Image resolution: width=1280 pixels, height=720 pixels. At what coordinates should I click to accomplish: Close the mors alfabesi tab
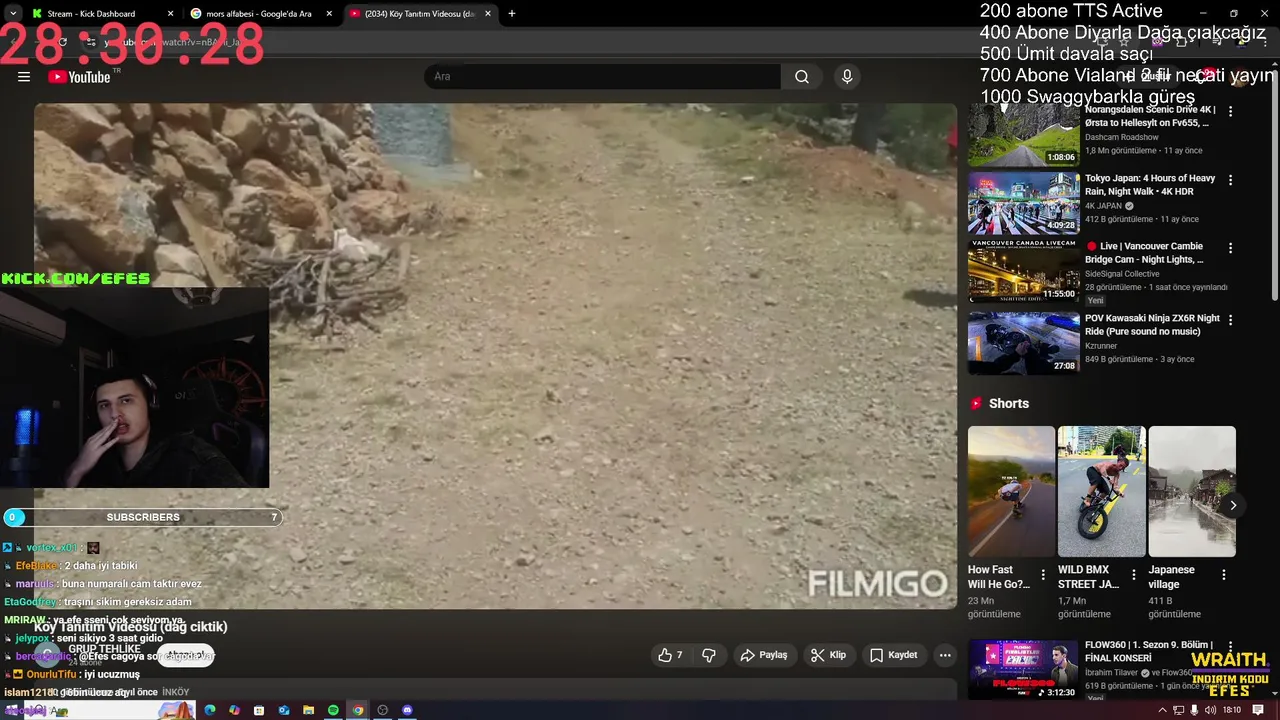point(329,14)
